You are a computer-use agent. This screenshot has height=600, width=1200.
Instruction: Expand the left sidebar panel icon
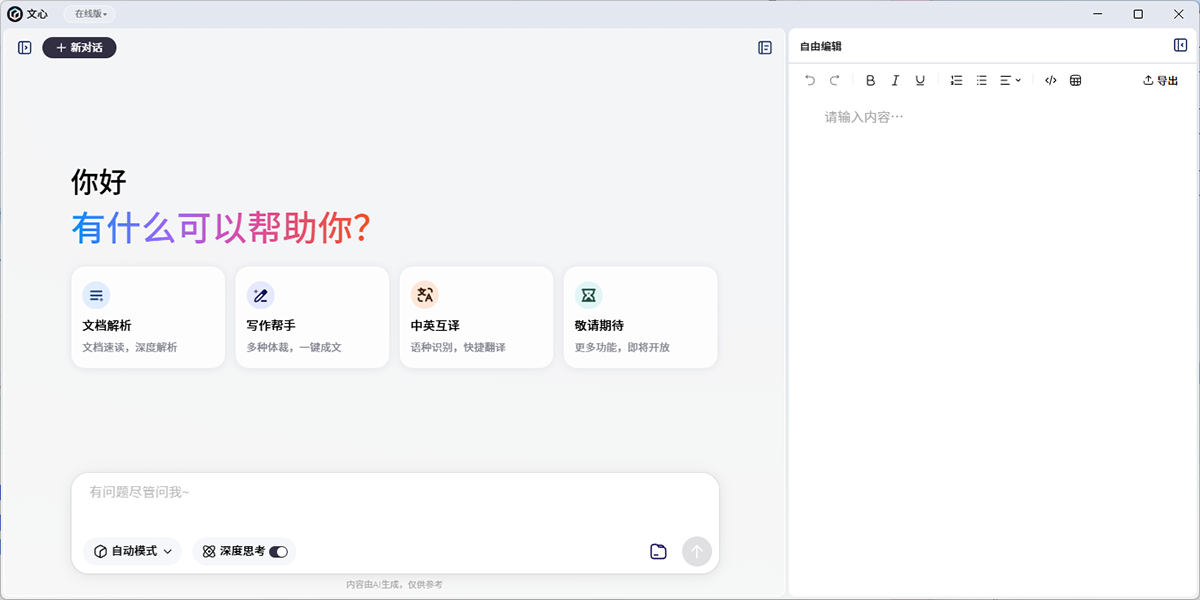25,47
